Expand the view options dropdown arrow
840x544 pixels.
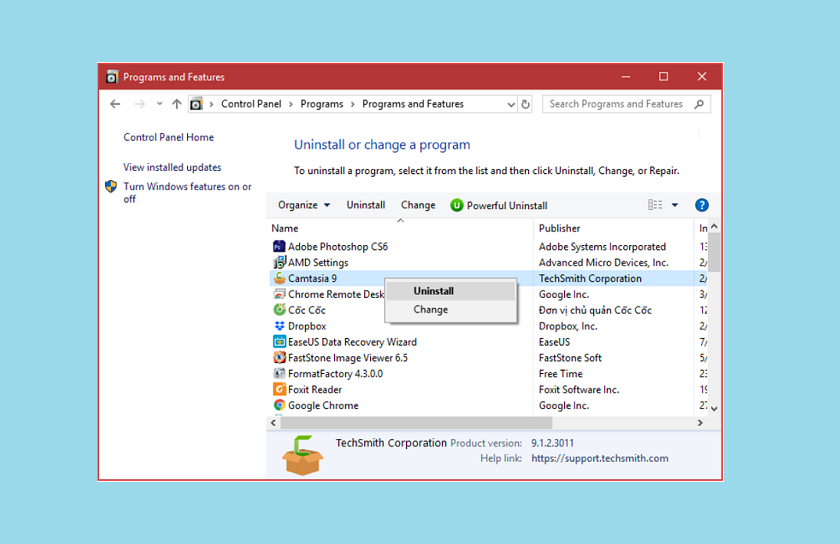(675, 205)
